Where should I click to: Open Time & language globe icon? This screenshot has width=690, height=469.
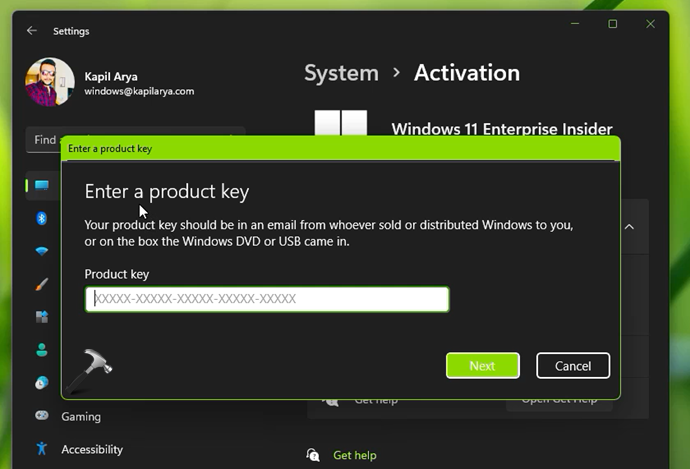pos(42,383)
